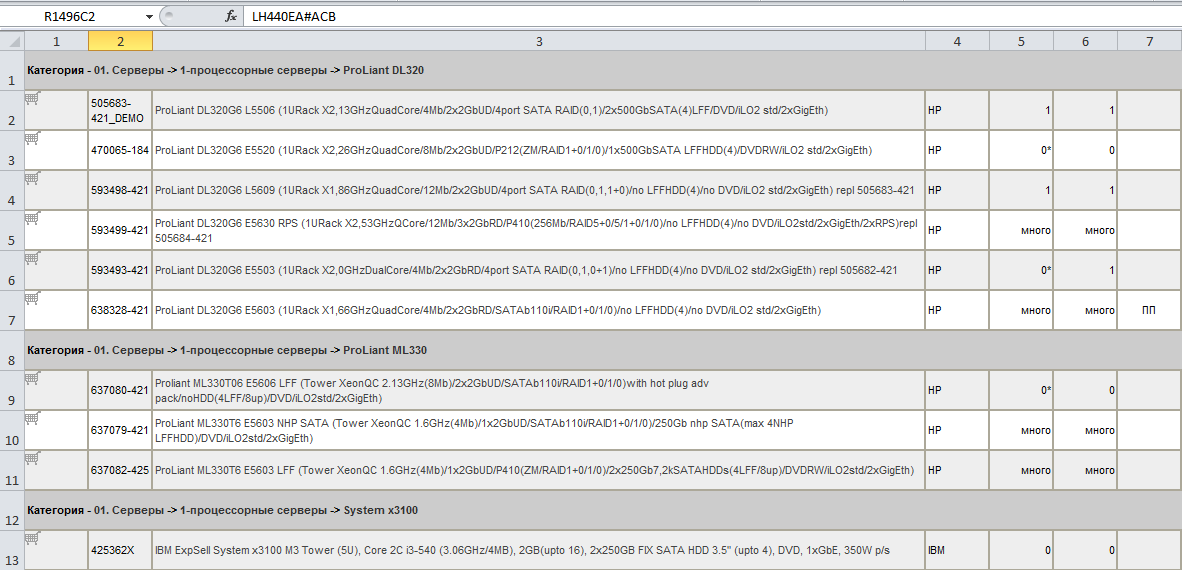Click cart icon for 637079-421 row
Viewport: 1182px width, 570px height.
coord(32,418)
